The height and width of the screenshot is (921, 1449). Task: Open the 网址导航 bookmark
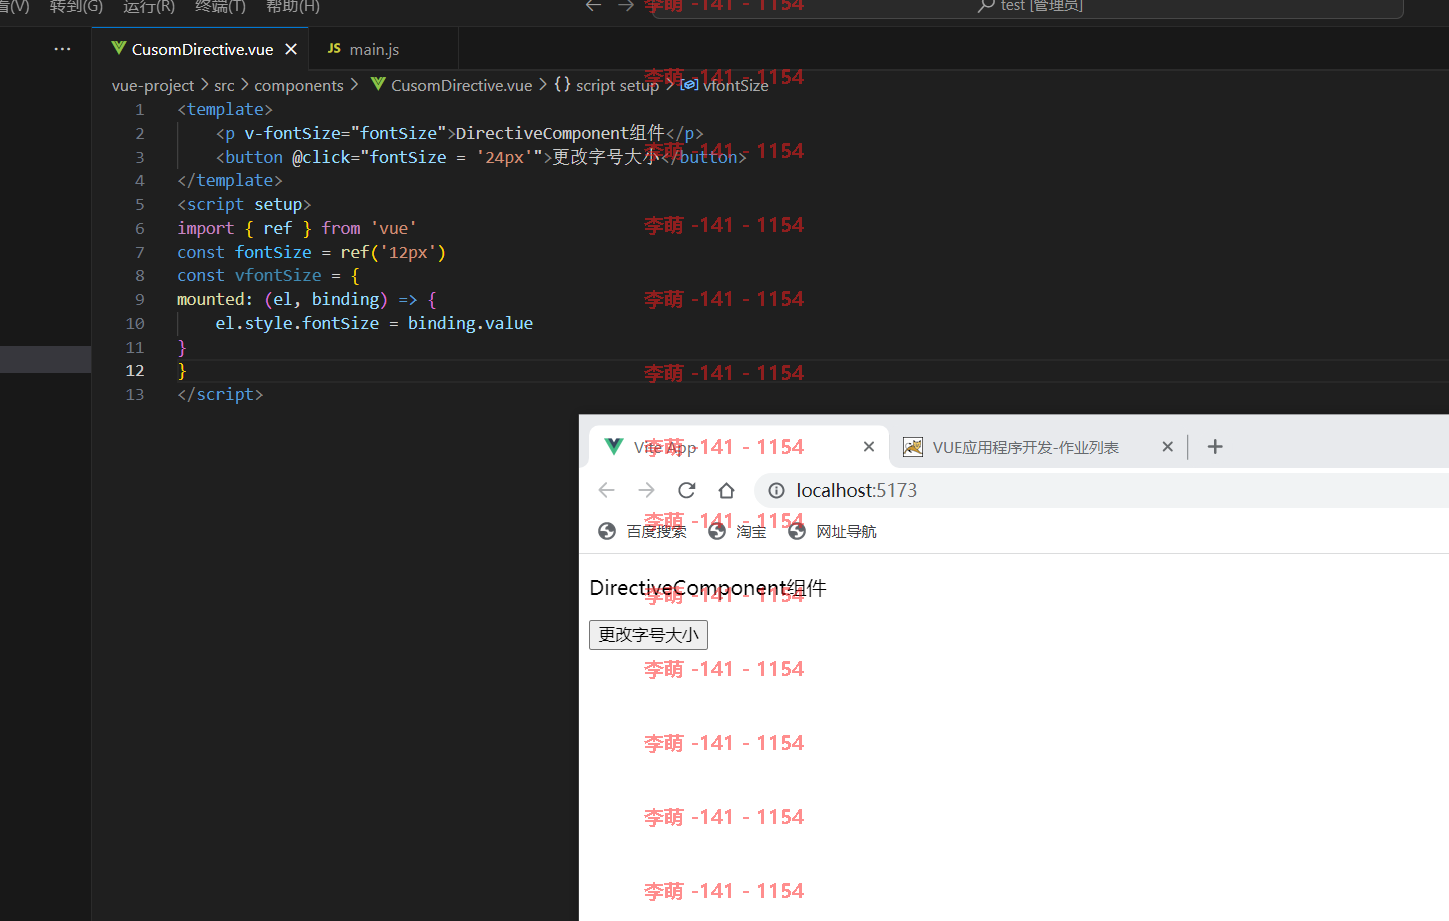click(x=832, y=531)
